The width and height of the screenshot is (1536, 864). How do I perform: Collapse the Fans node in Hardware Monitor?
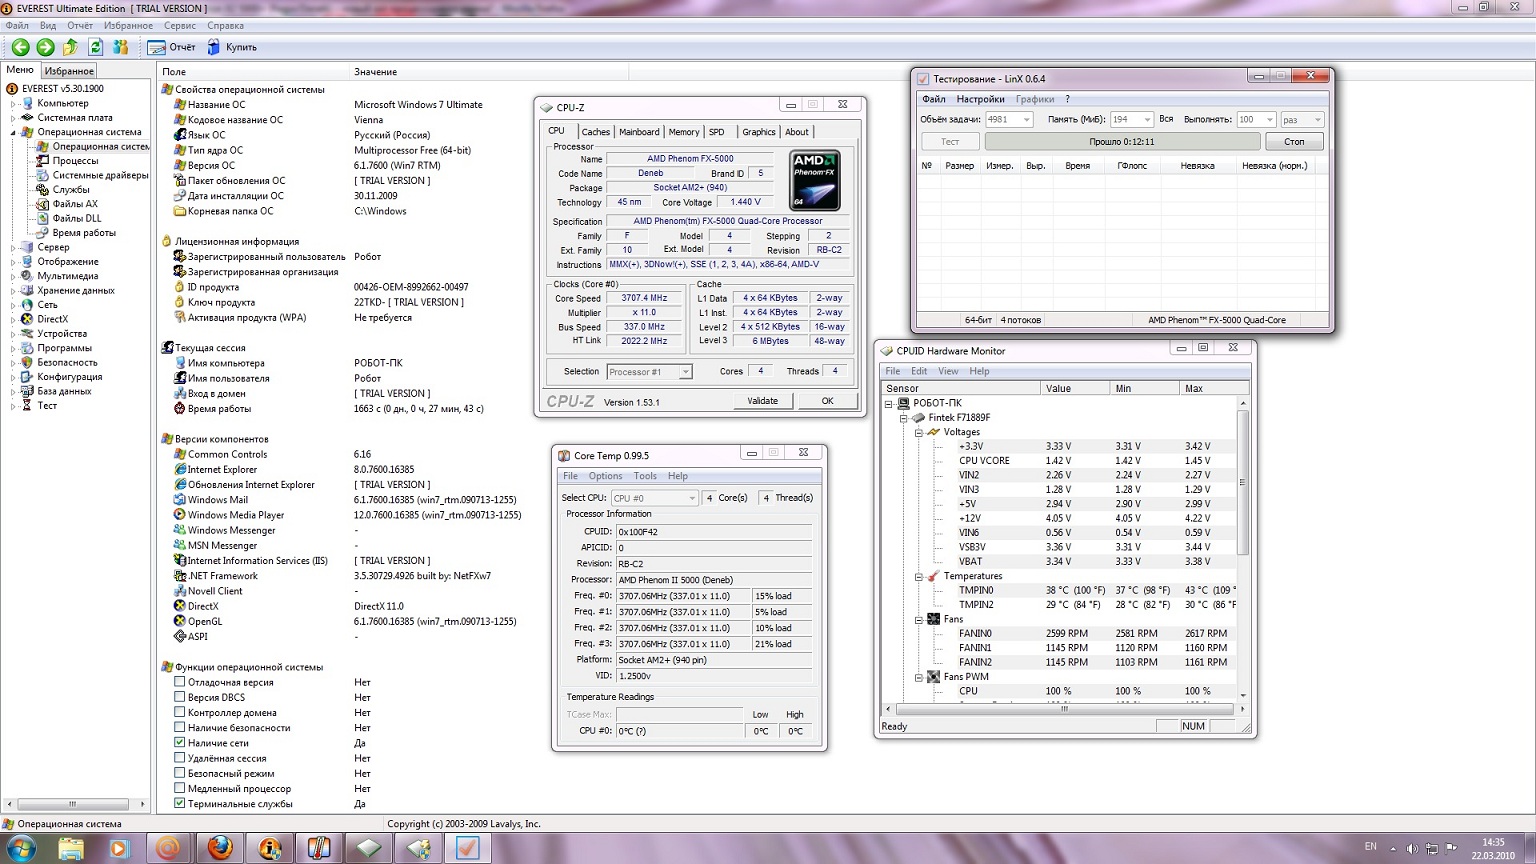[x=918, y=619]
